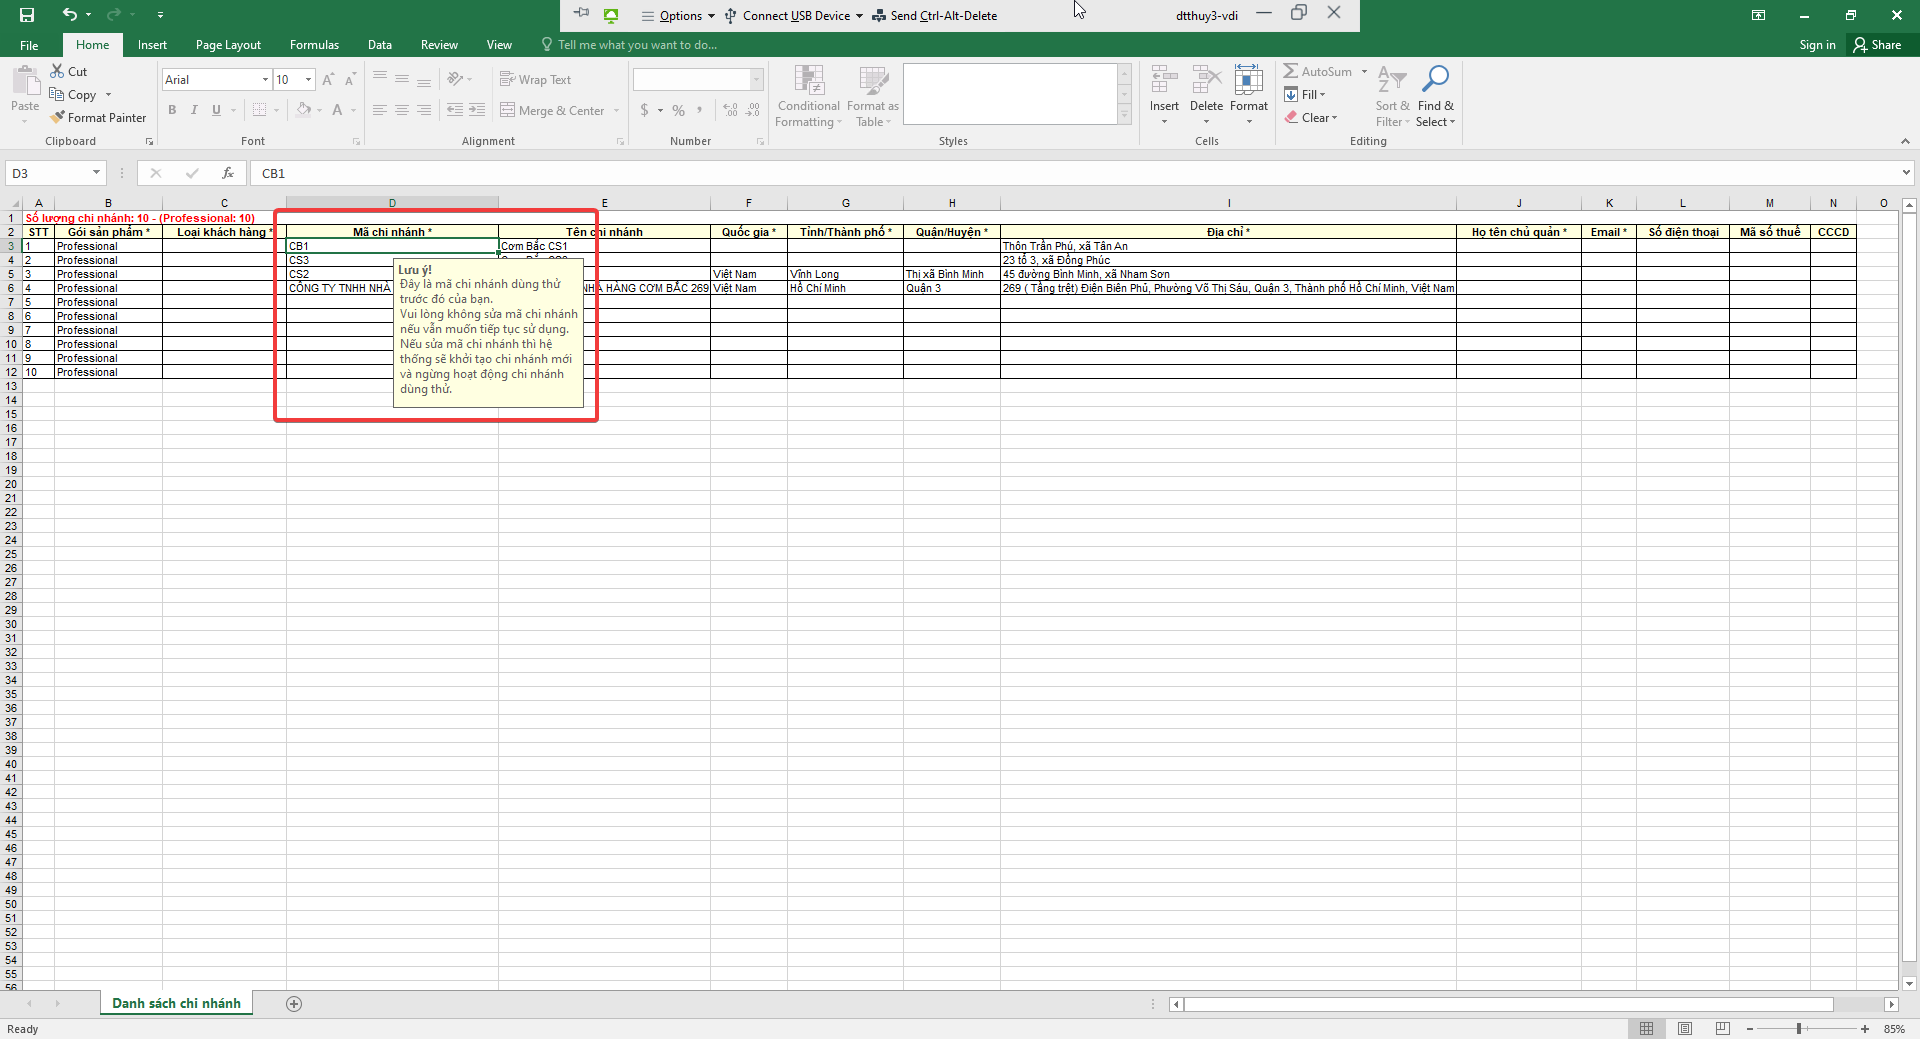Screen dimensions: 1920x1039
Task: Click the Cut scissors icon
Action: (x=58, y=71)
